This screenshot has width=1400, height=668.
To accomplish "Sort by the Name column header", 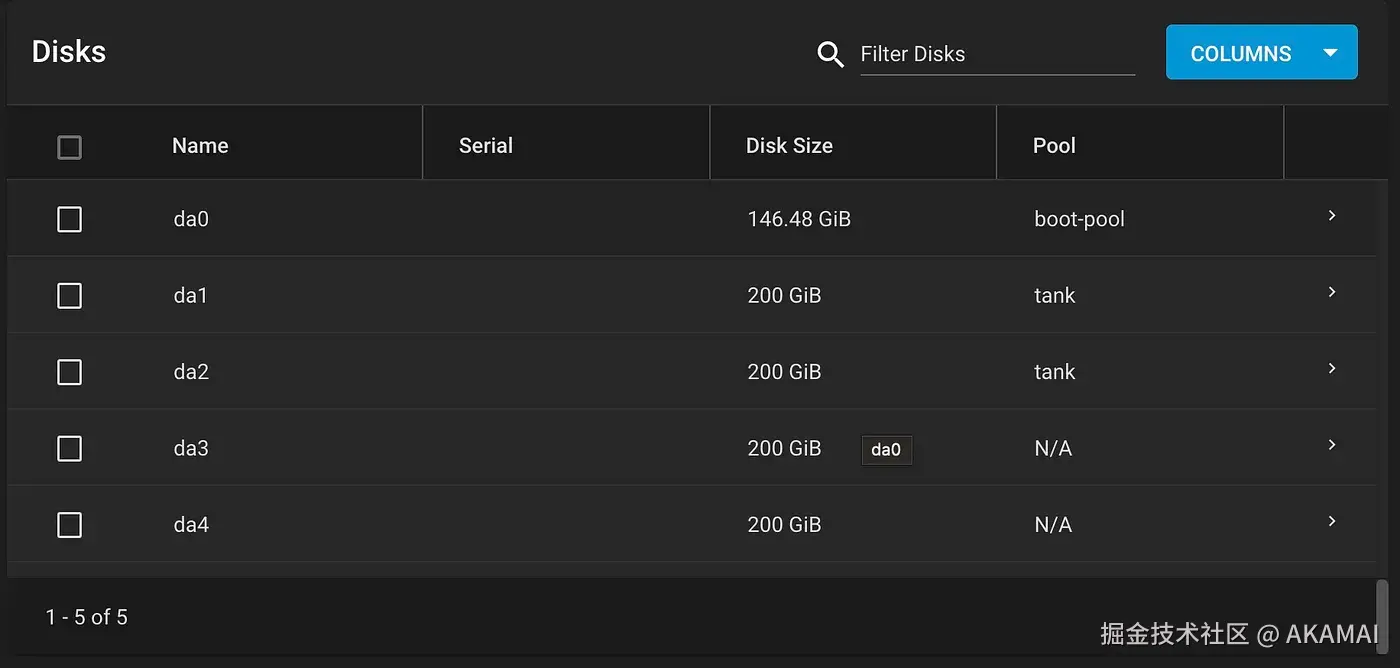I will tap(200, 146).
